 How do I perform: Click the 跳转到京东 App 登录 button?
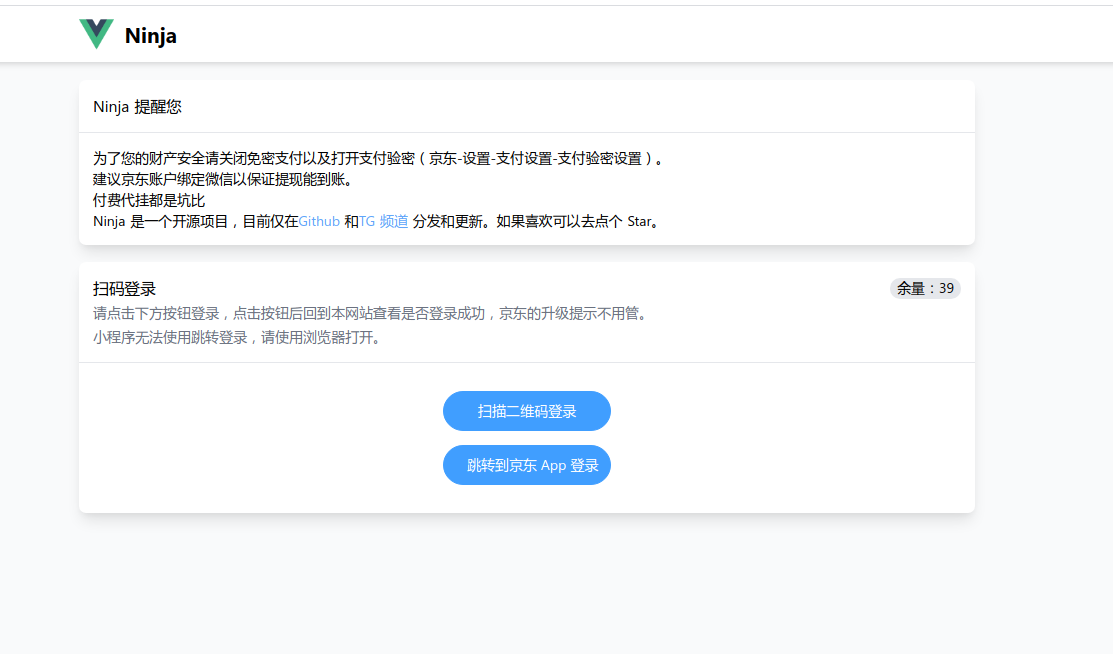(527, 465)
